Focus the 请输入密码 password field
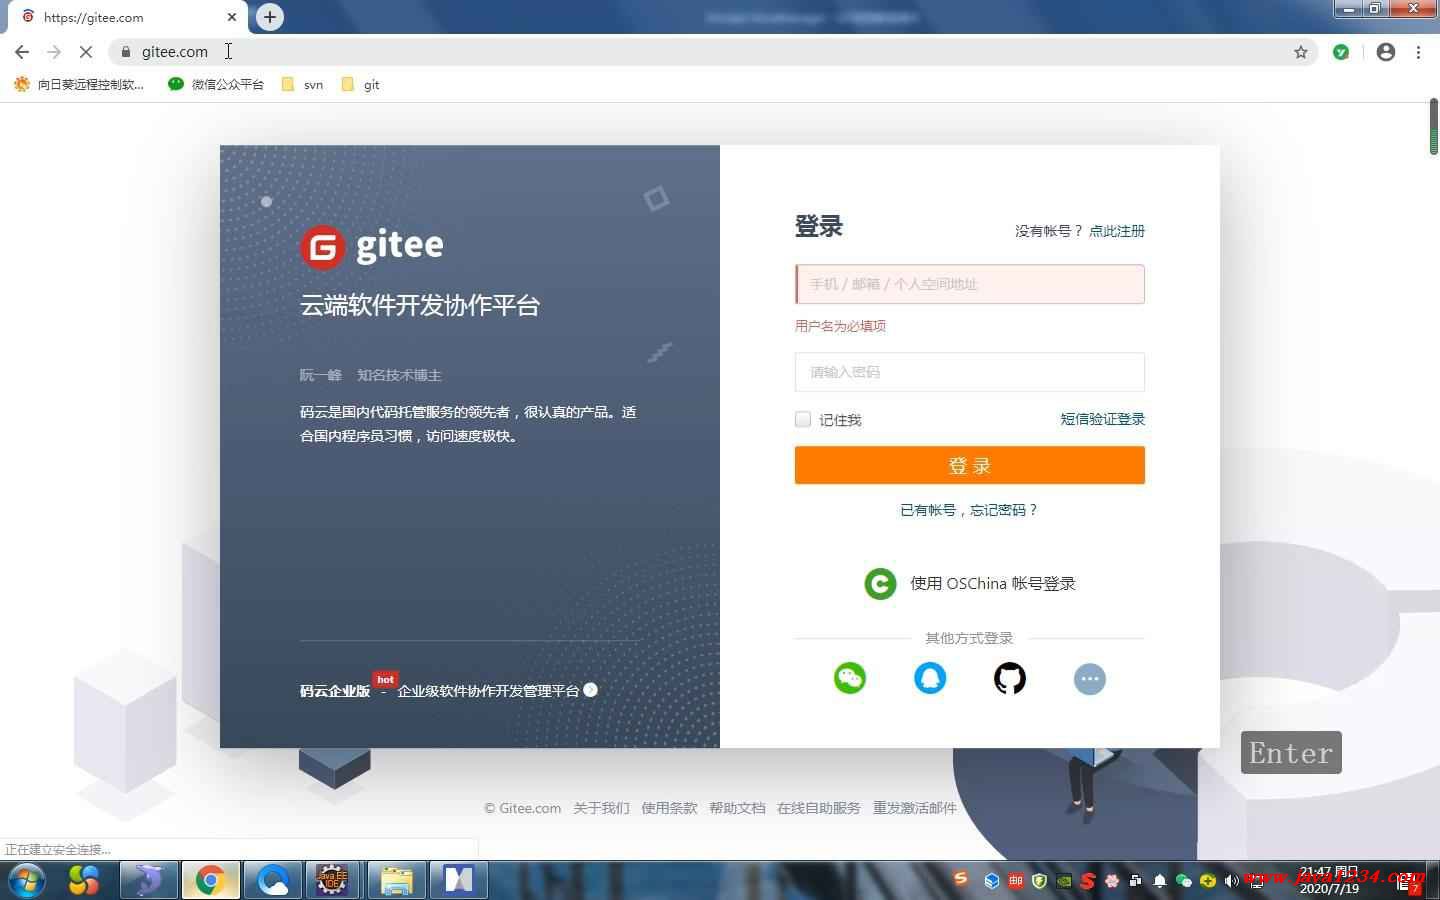The height and width of the screenshot is (900, 1440). 970,372
